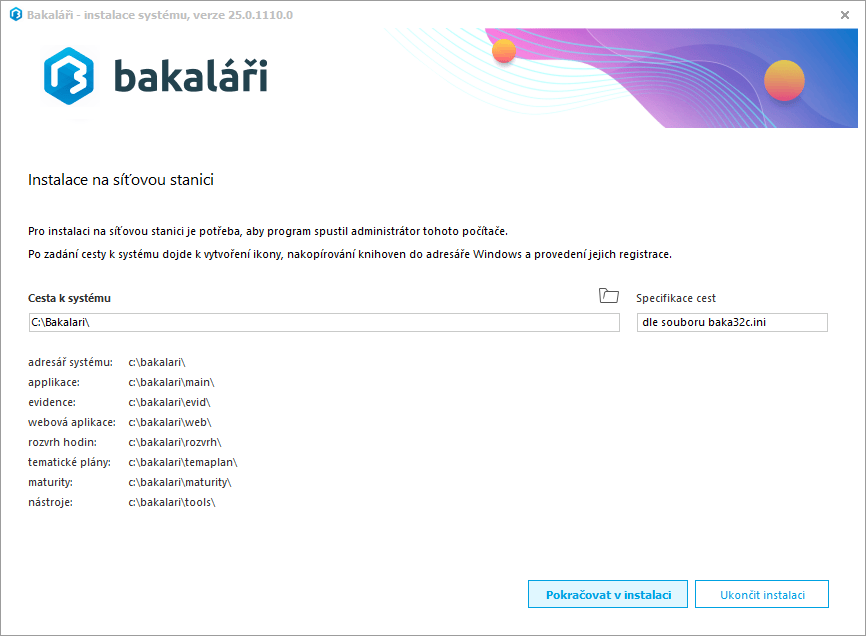Screen dimensions: 866x636
Task: Focus the Cesta k systému path field
Action: (324, 322)
